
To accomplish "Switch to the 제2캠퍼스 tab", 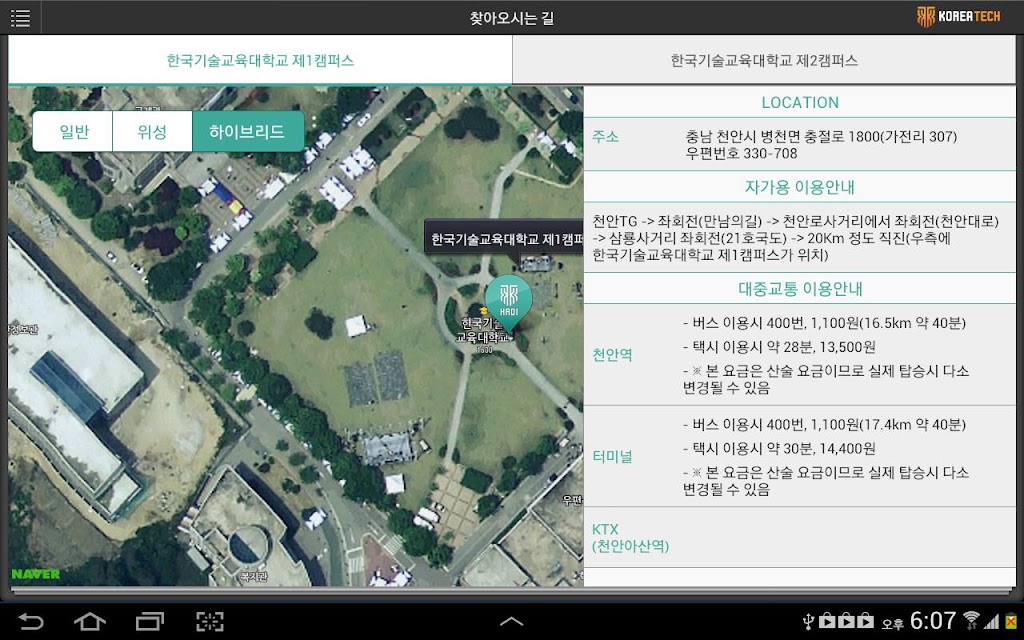I will [x=764, y=60].
